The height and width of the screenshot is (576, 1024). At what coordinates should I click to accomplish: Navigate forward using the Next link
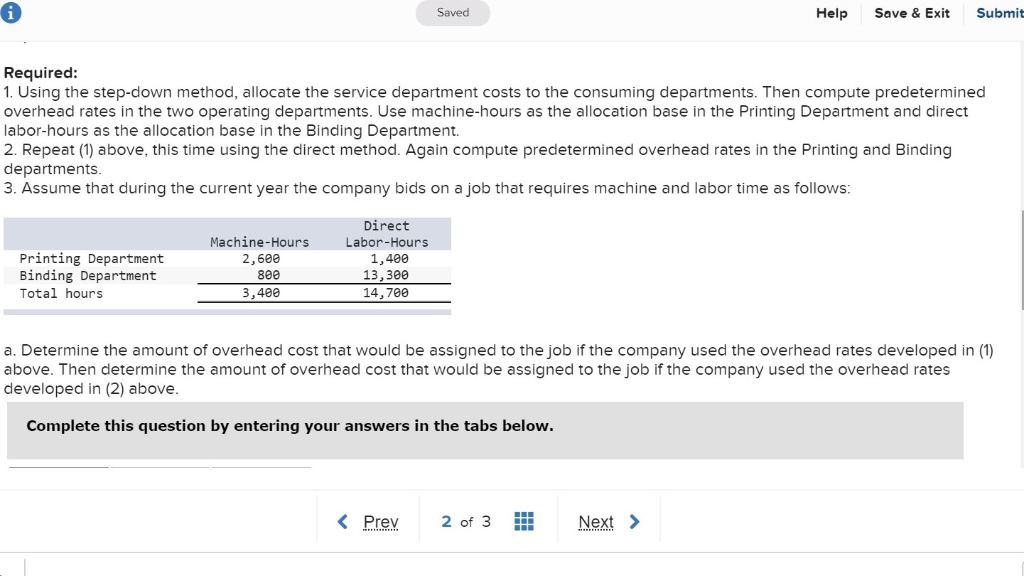coord(596,521)
